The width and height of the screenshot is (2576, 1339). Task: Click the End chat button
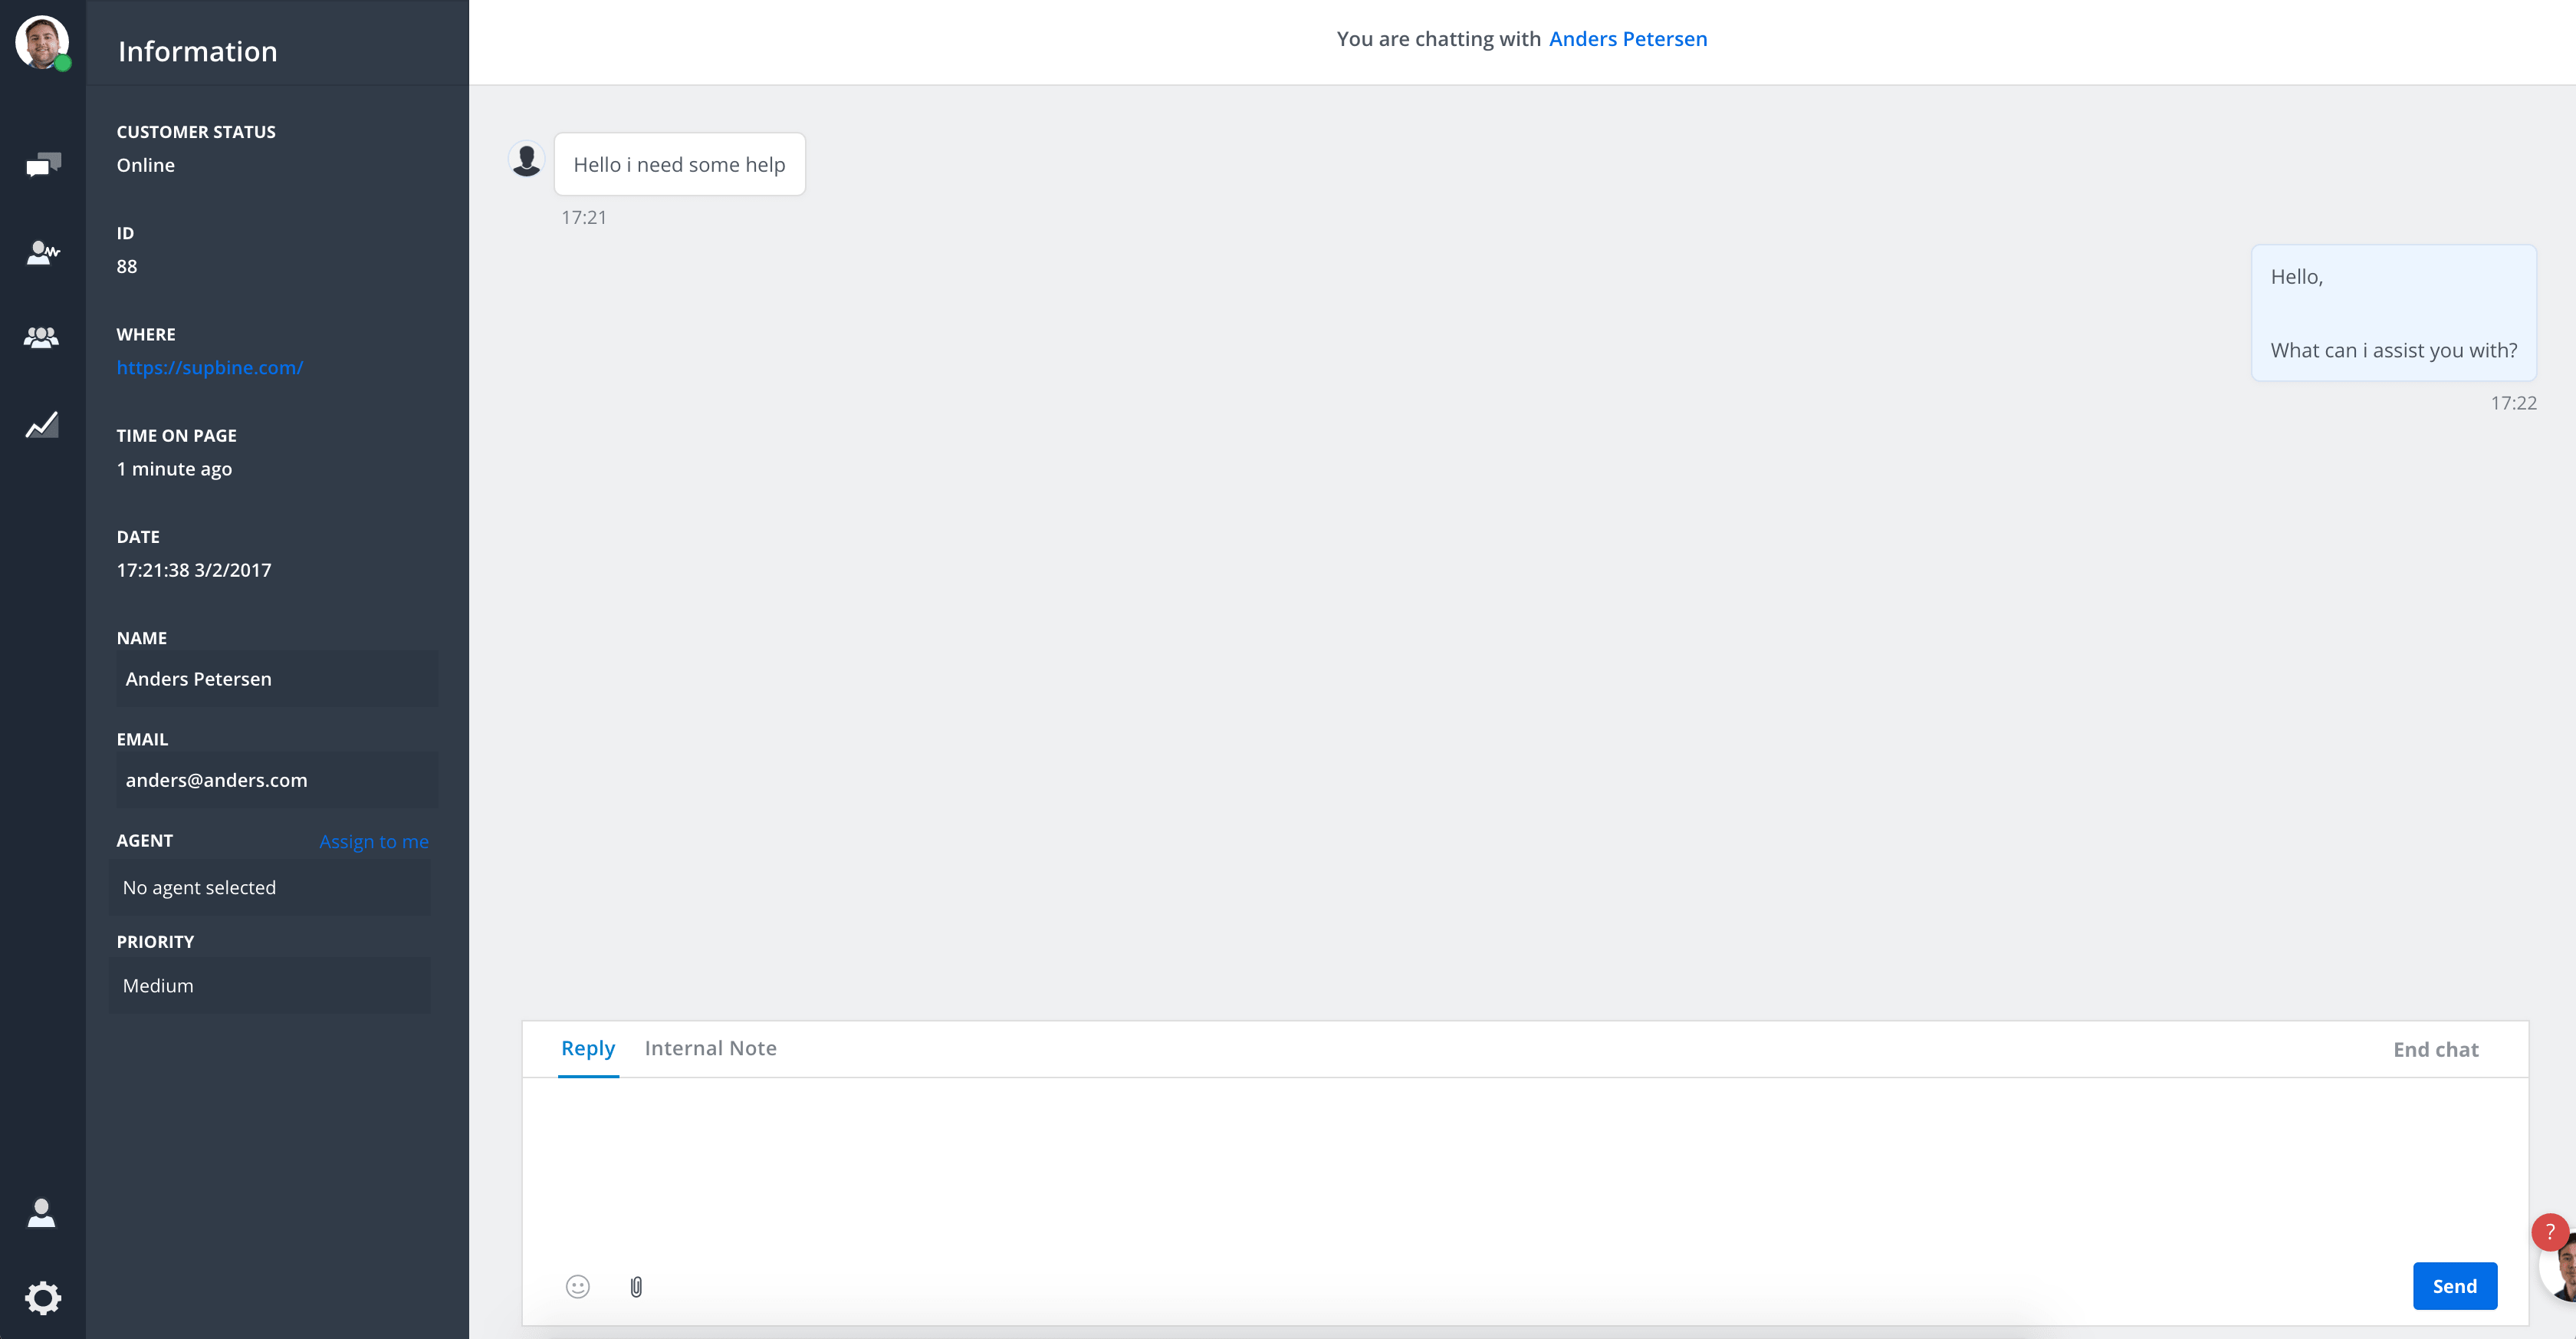pos(2436,1049)
